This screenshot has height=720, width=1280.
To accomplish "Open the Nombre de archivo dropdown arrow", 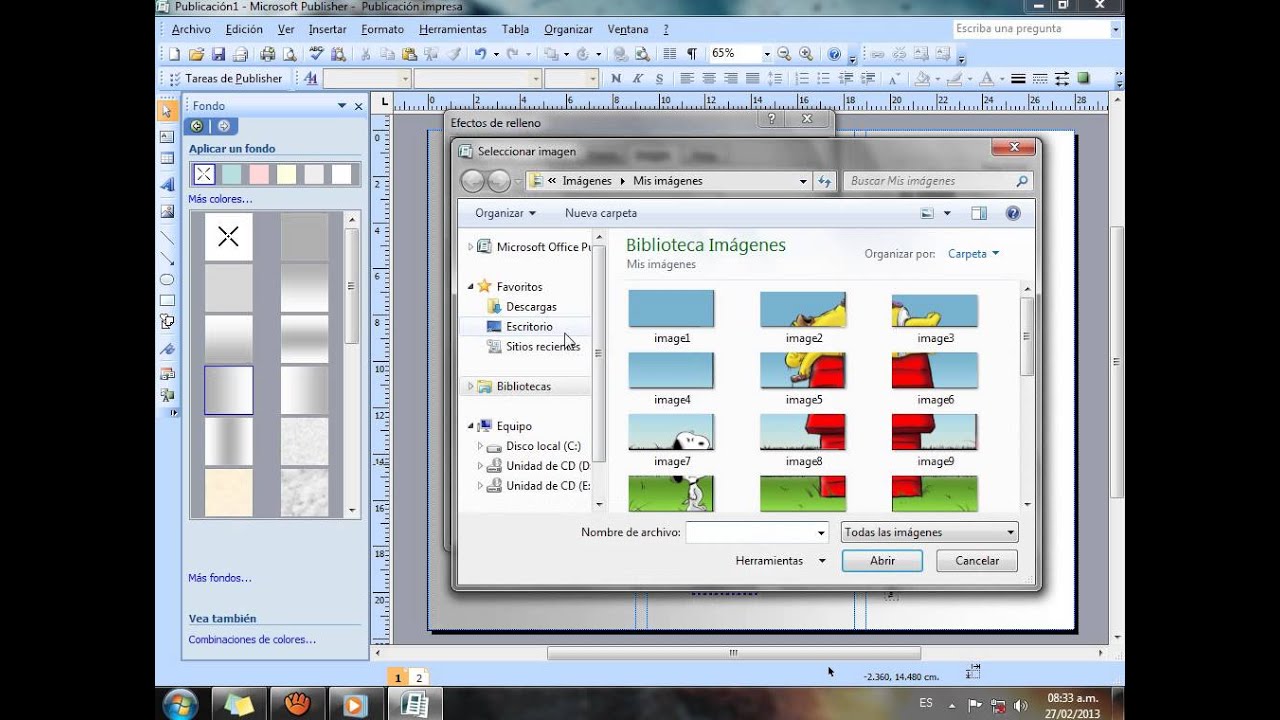I will coord(821,533).
